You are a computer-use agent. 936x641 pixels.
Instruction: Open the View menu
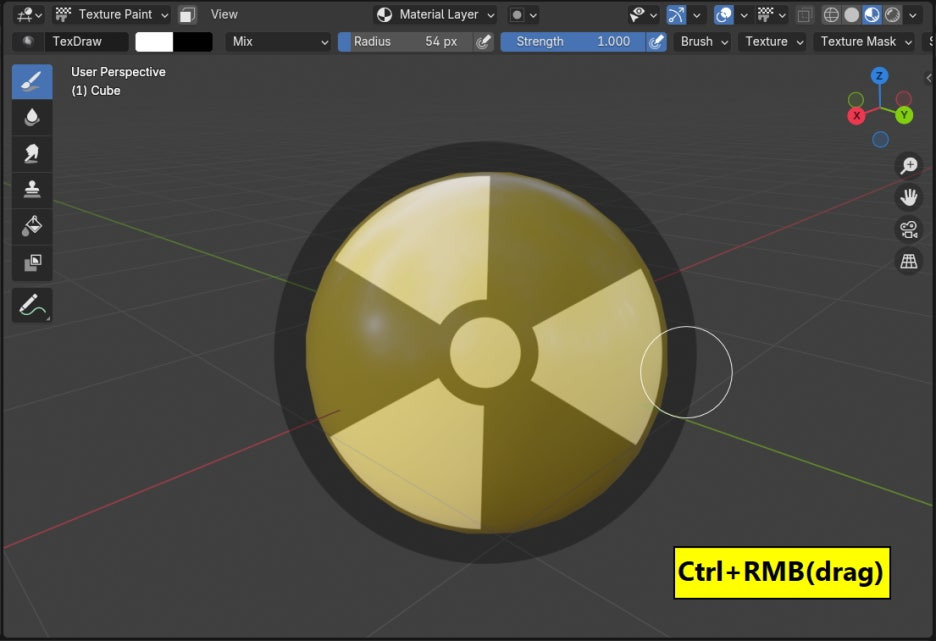[224, 14]
